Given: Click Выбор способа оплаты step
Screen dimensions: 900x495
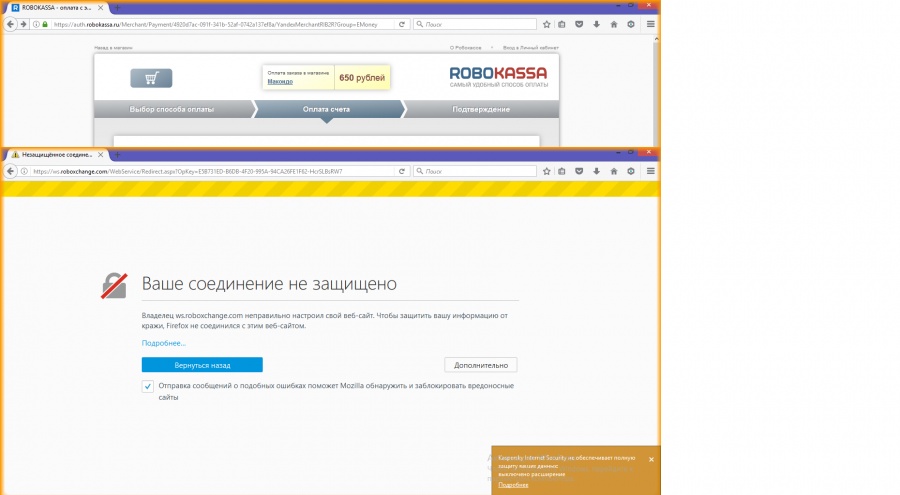Looking at the screenshot, I should click(x=172, y=109).
